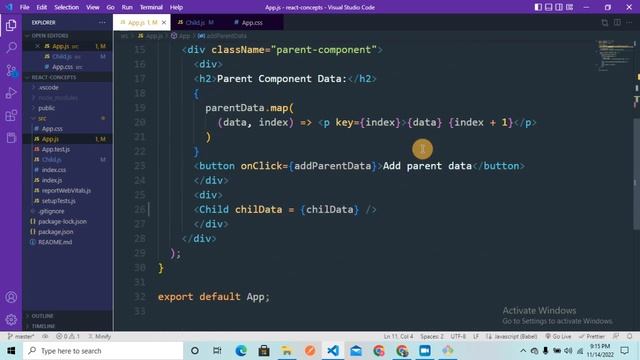Open the Explorer view in activity bar

click(x=11, y=25)
